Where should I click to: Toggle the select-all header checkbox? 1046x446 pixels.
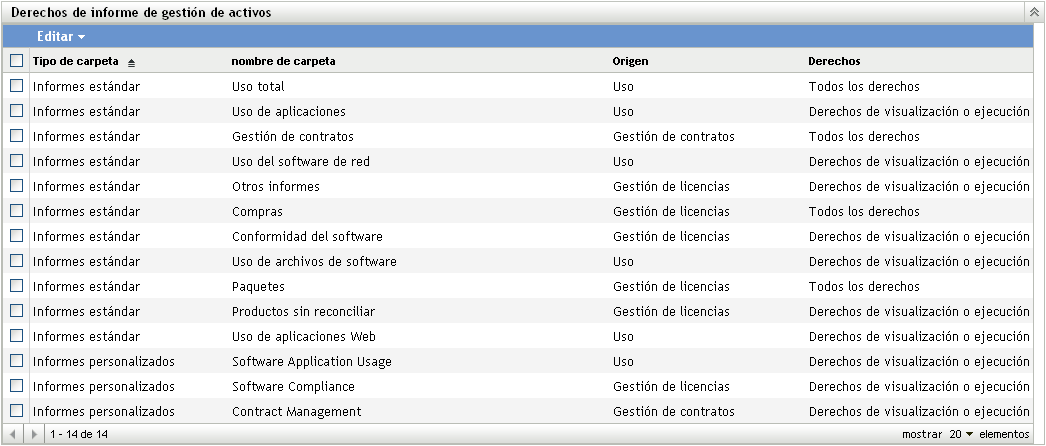click(x=16, y=61)
